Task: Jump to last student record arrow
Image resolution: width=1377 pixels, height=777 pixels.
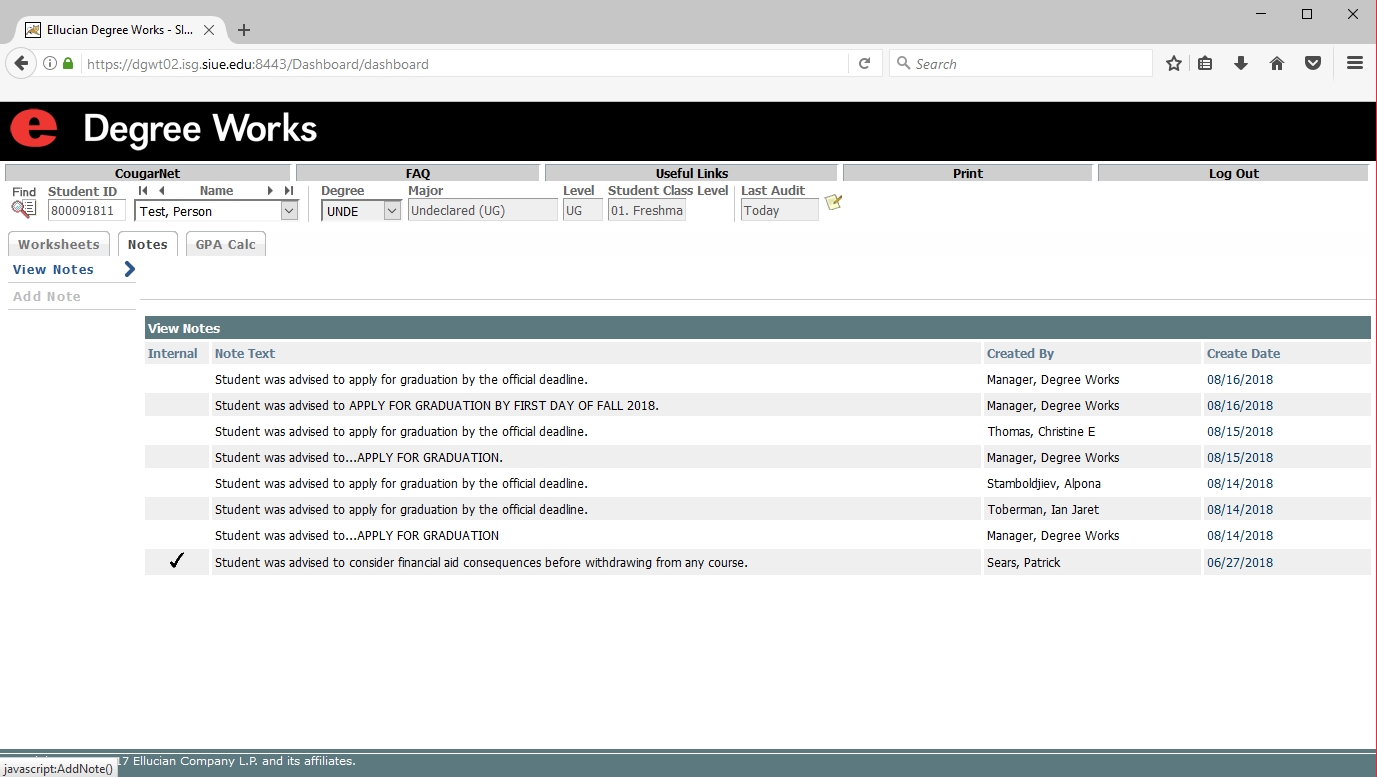Action: (x=289, y=191)
